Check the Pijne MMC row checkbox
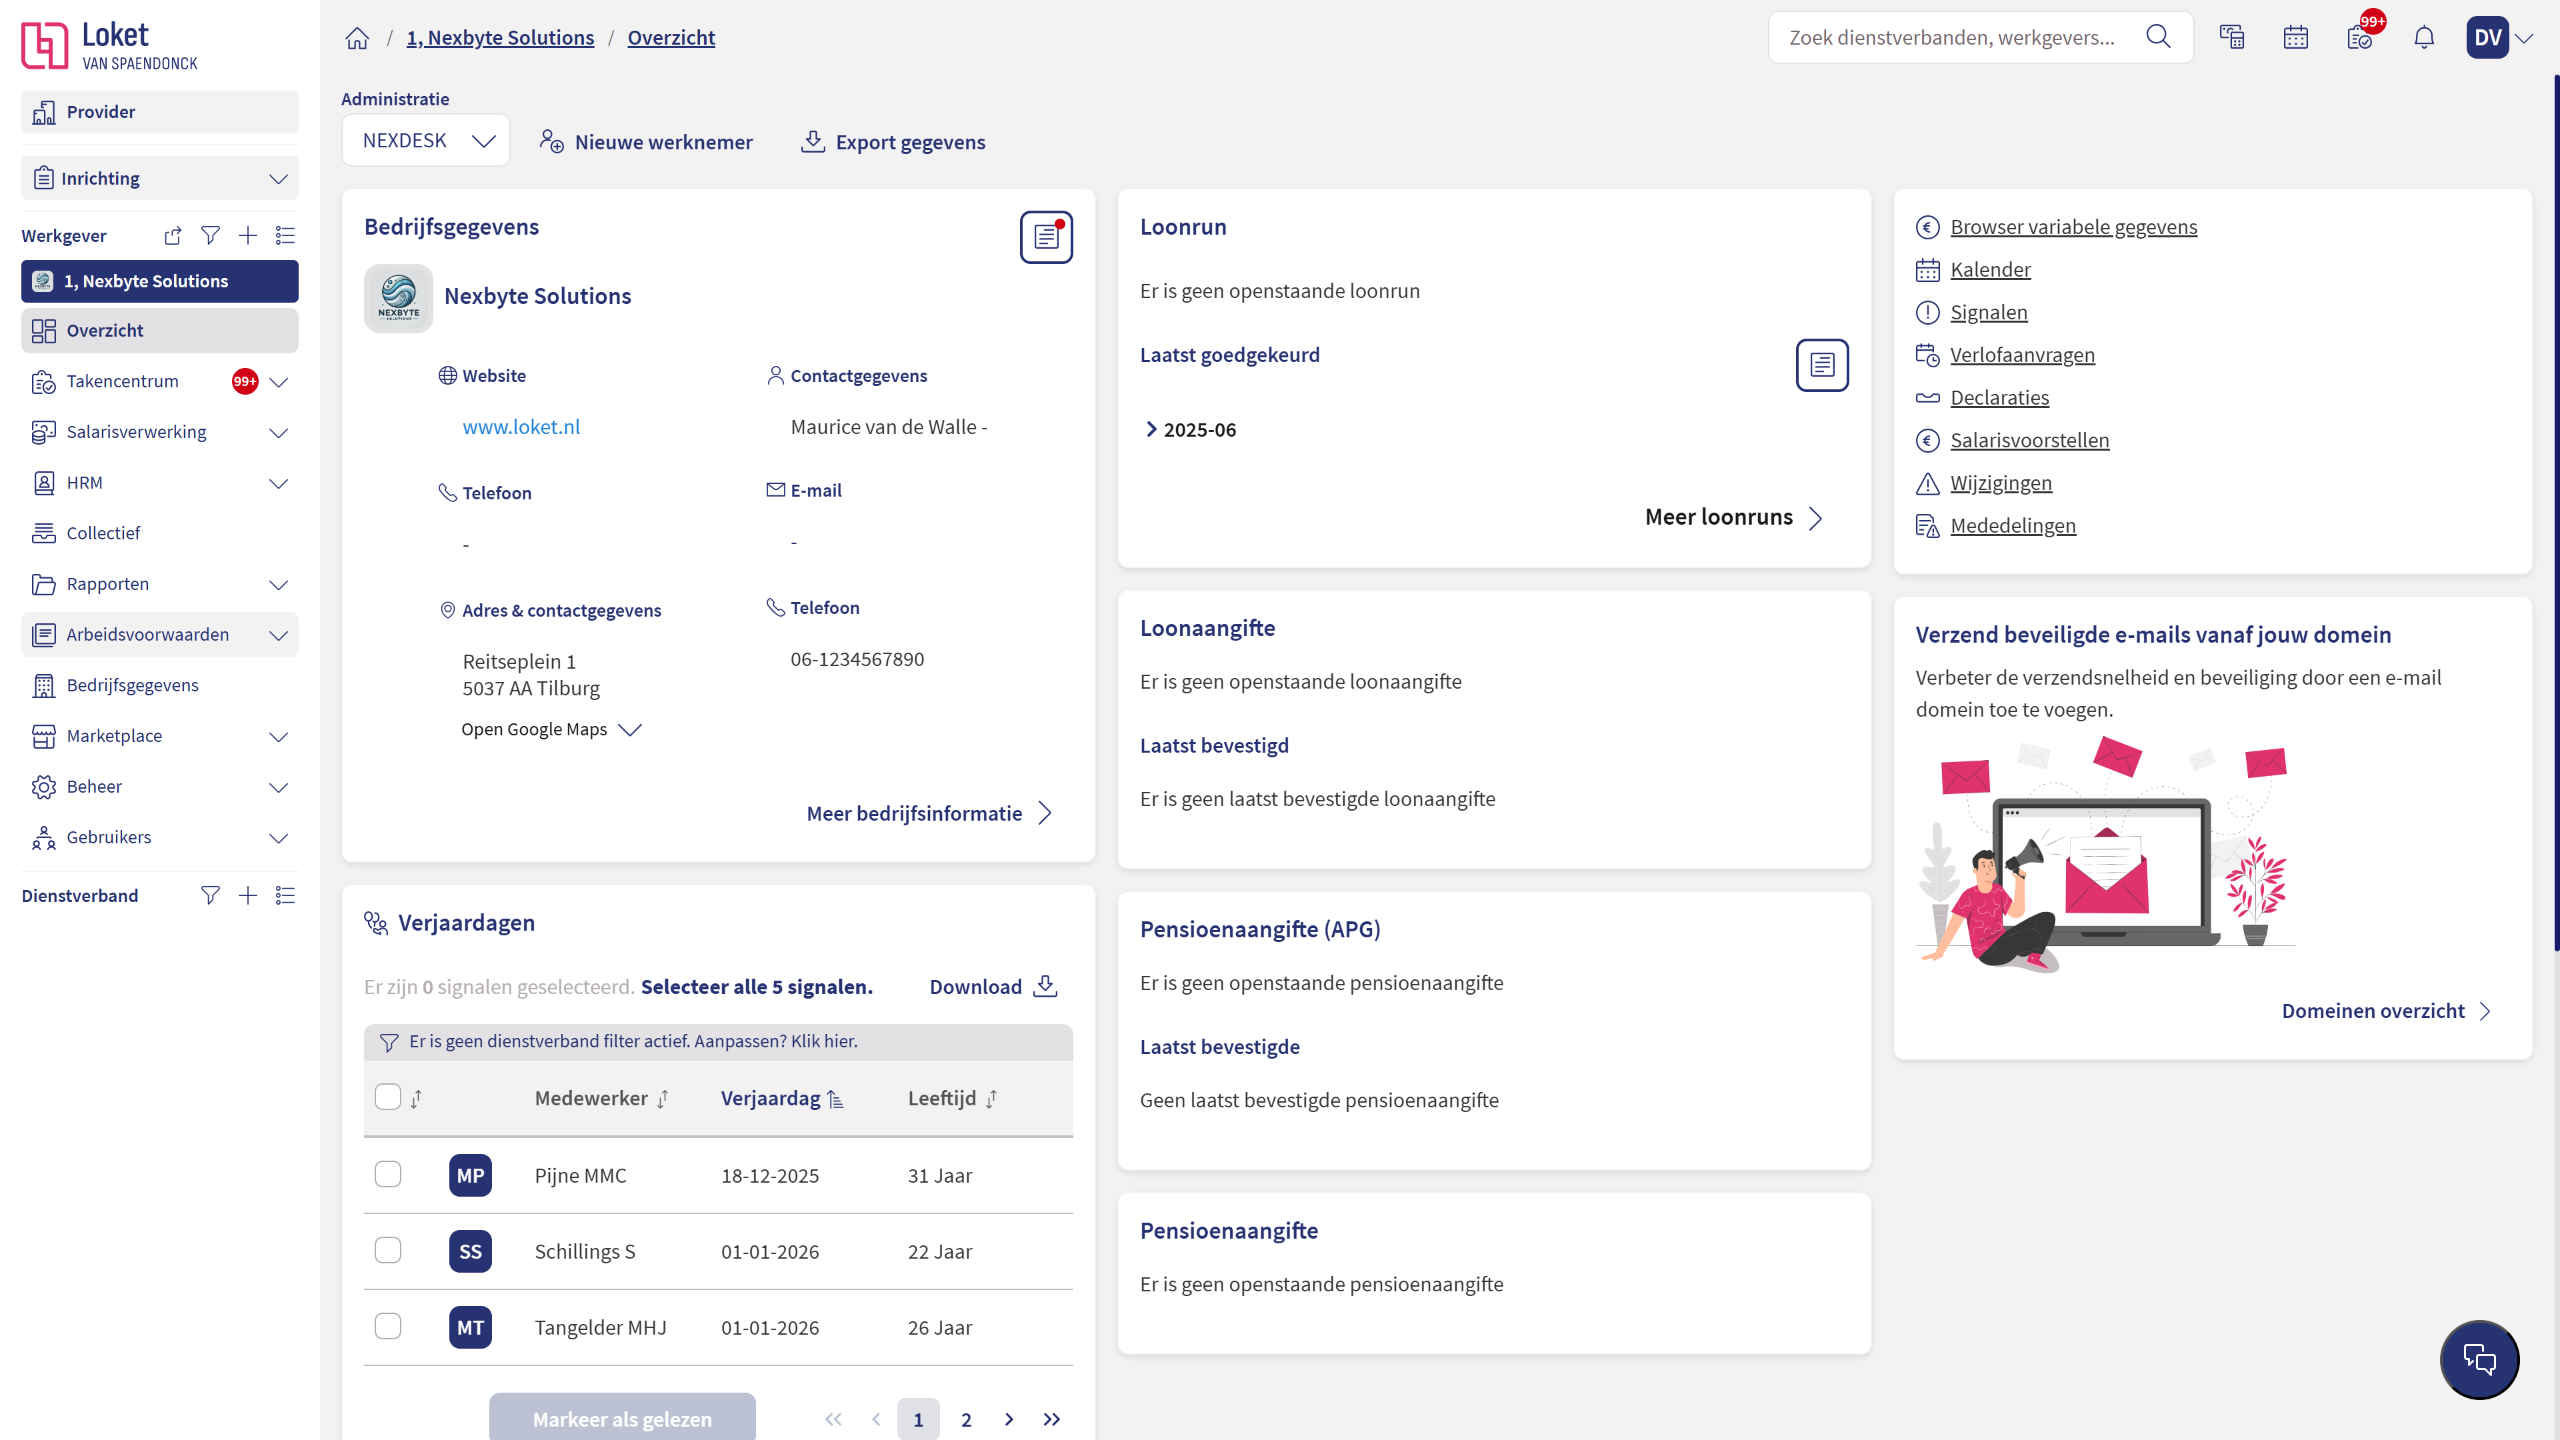The image size is (2560, 1440). (388, 1174)
